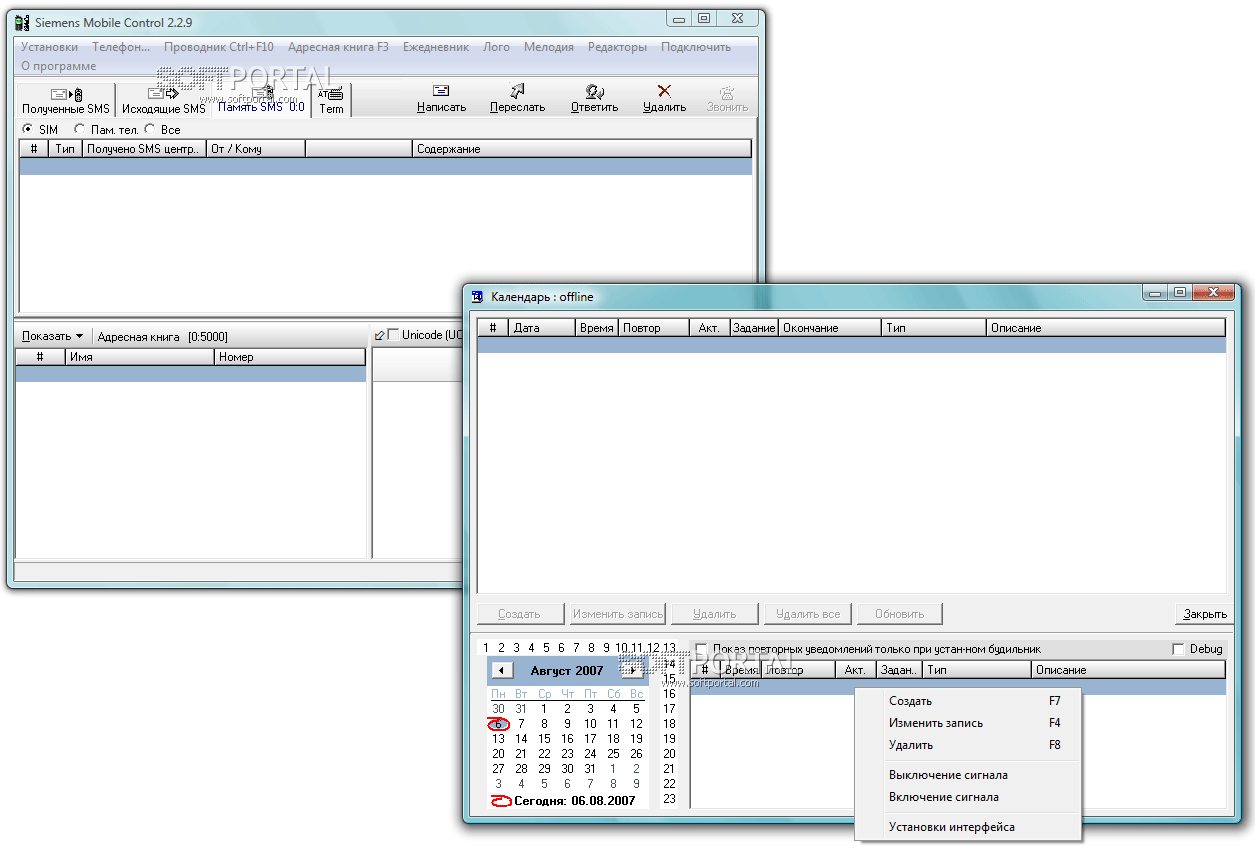Select the Память SMS tab
The image size is (1255, 846).
pos(262,100)
